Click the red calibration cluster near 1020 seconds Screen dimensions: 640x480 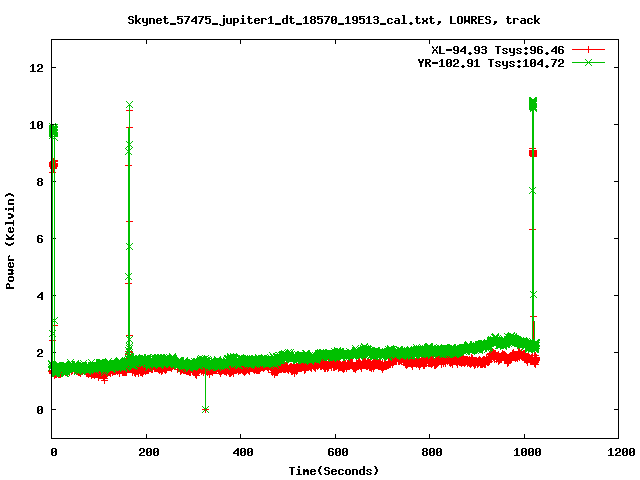tap(533, 153)
